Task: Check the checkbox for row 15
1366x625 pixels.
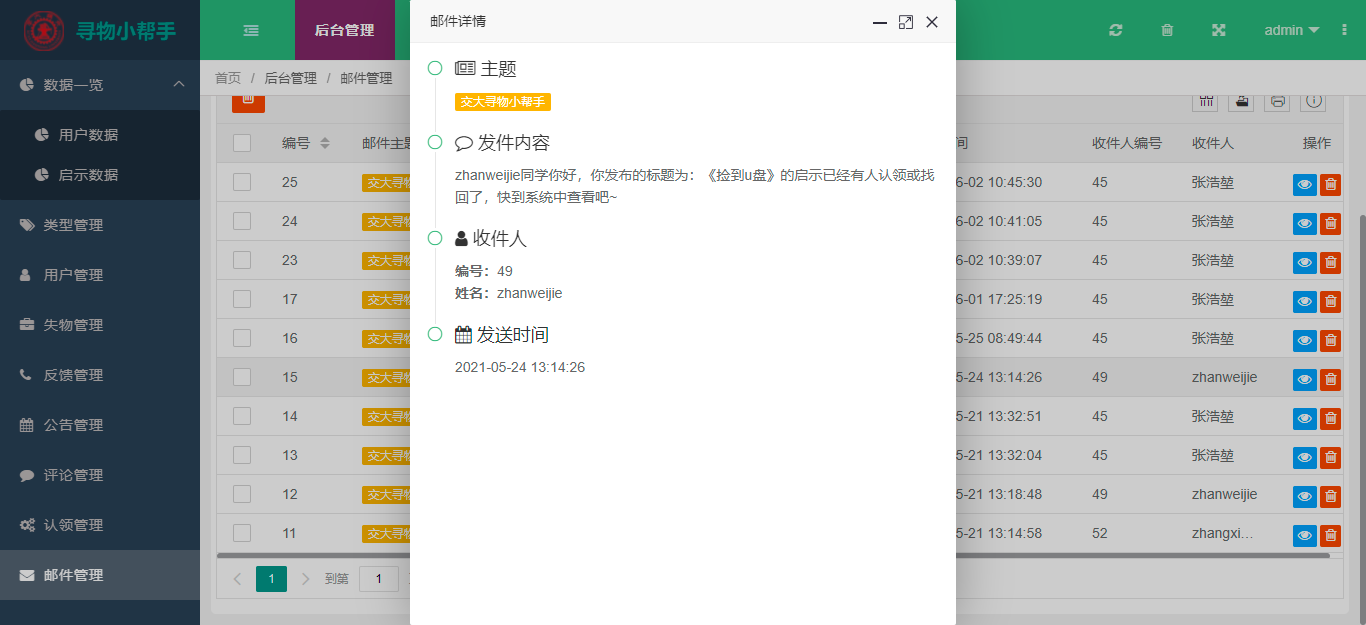Action: [242, 377]
